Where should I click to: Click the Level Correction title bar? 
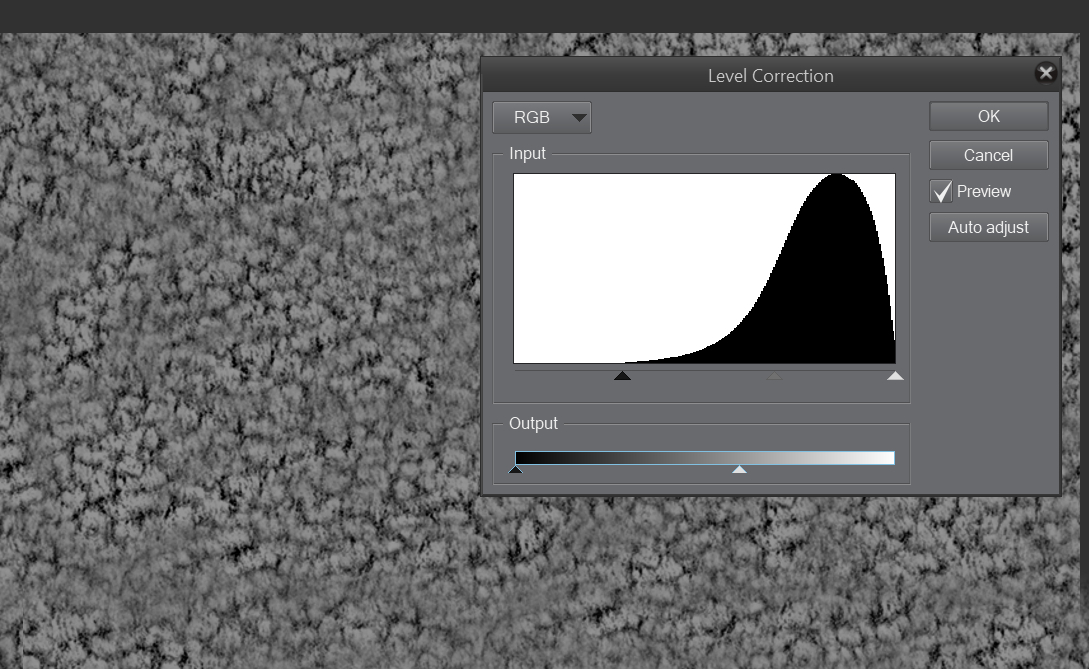[770, 75]
